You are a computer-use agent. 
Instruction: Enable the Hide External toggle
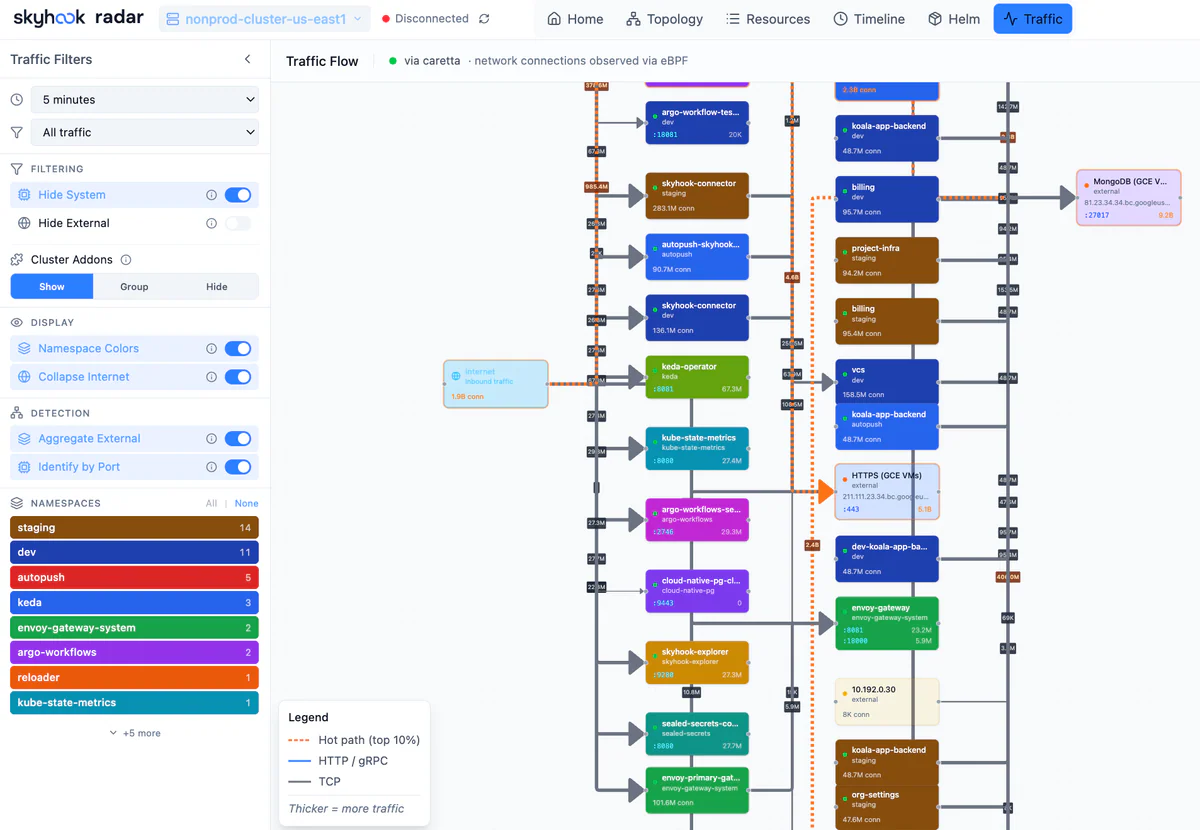coord(238,223)
